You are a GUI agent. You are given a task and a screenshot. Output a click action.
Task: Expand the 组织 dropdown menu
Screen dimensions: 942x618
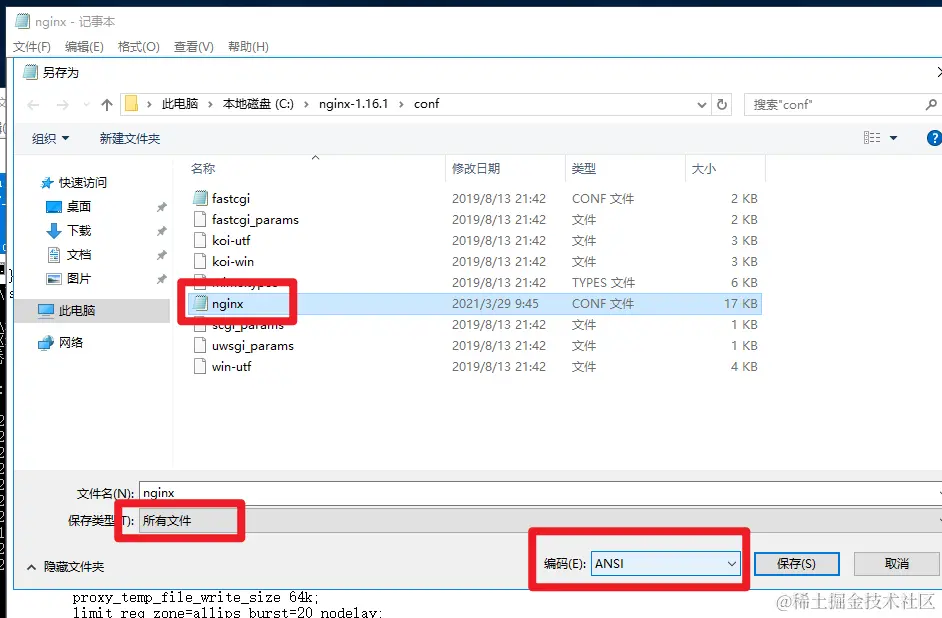pyautogui.click(x=50, y=137)
